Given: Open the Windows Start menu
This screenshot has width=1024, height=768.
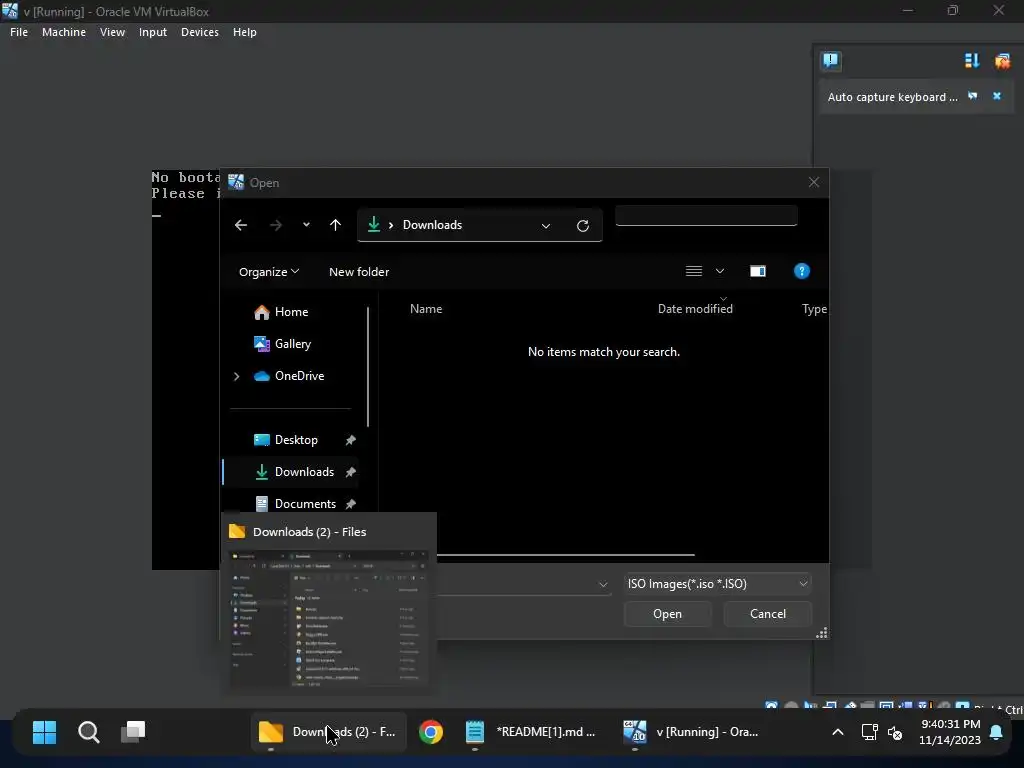Looking at the screenshot, I should (44, 732).
